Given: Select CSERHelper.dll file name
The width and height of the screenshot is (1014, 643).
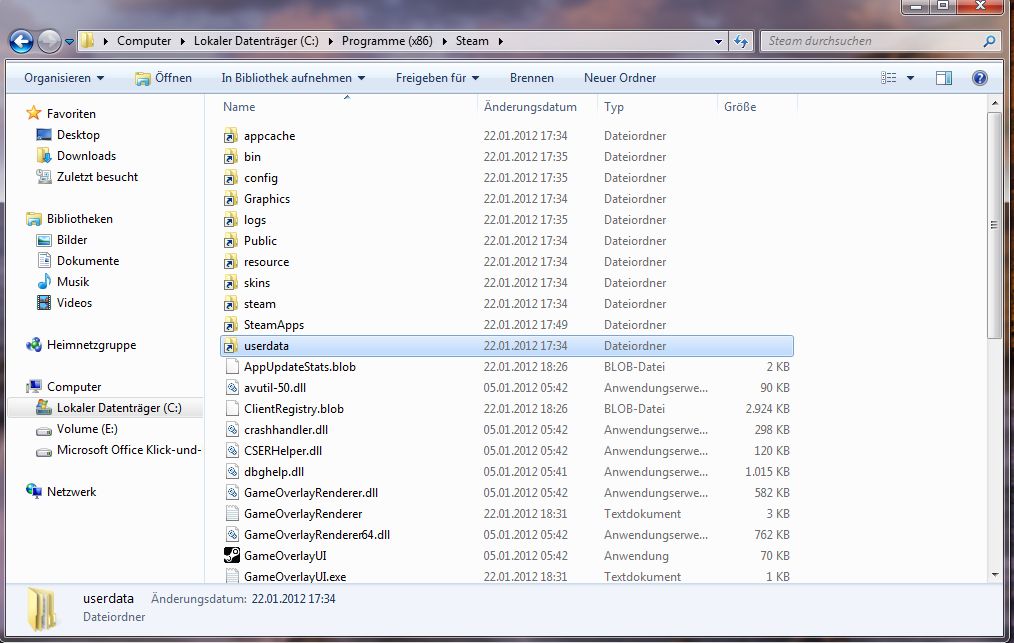Looking at the screenshot, I should pyautogui.click(x=283, y=451).
